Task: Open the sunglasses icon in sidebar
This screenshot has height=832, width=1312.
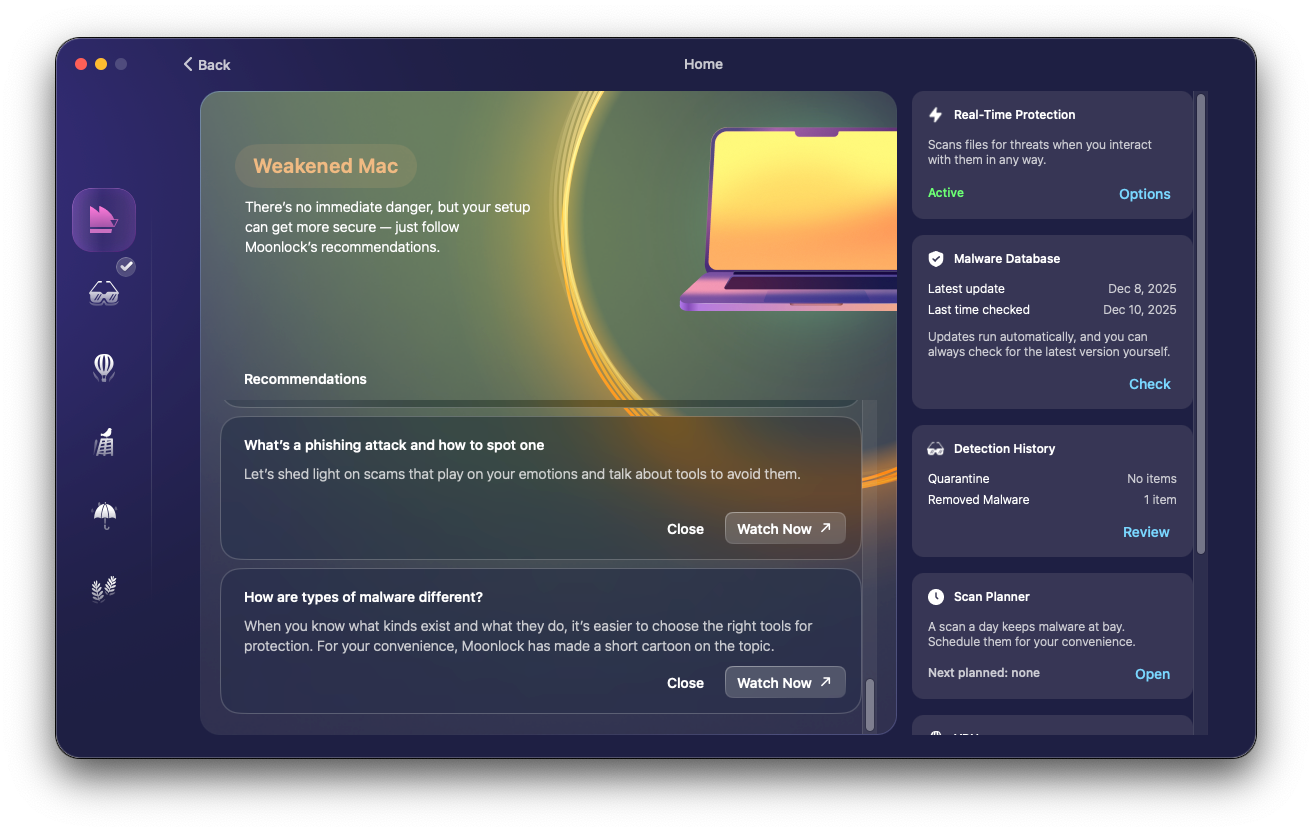Action: click(104, 293)
